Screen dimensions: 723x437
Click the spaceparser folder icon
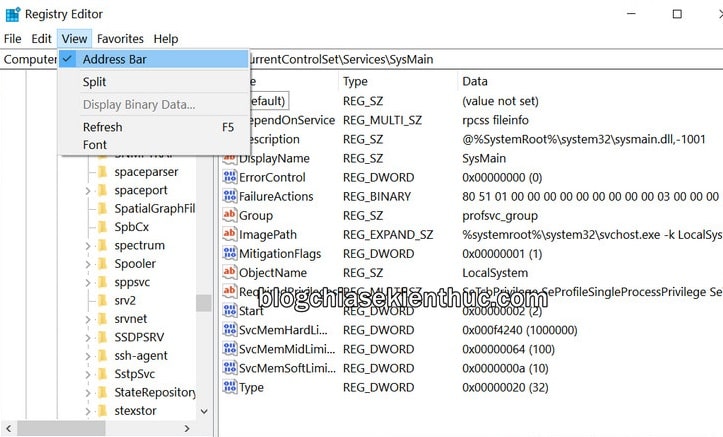pos(103,172)
